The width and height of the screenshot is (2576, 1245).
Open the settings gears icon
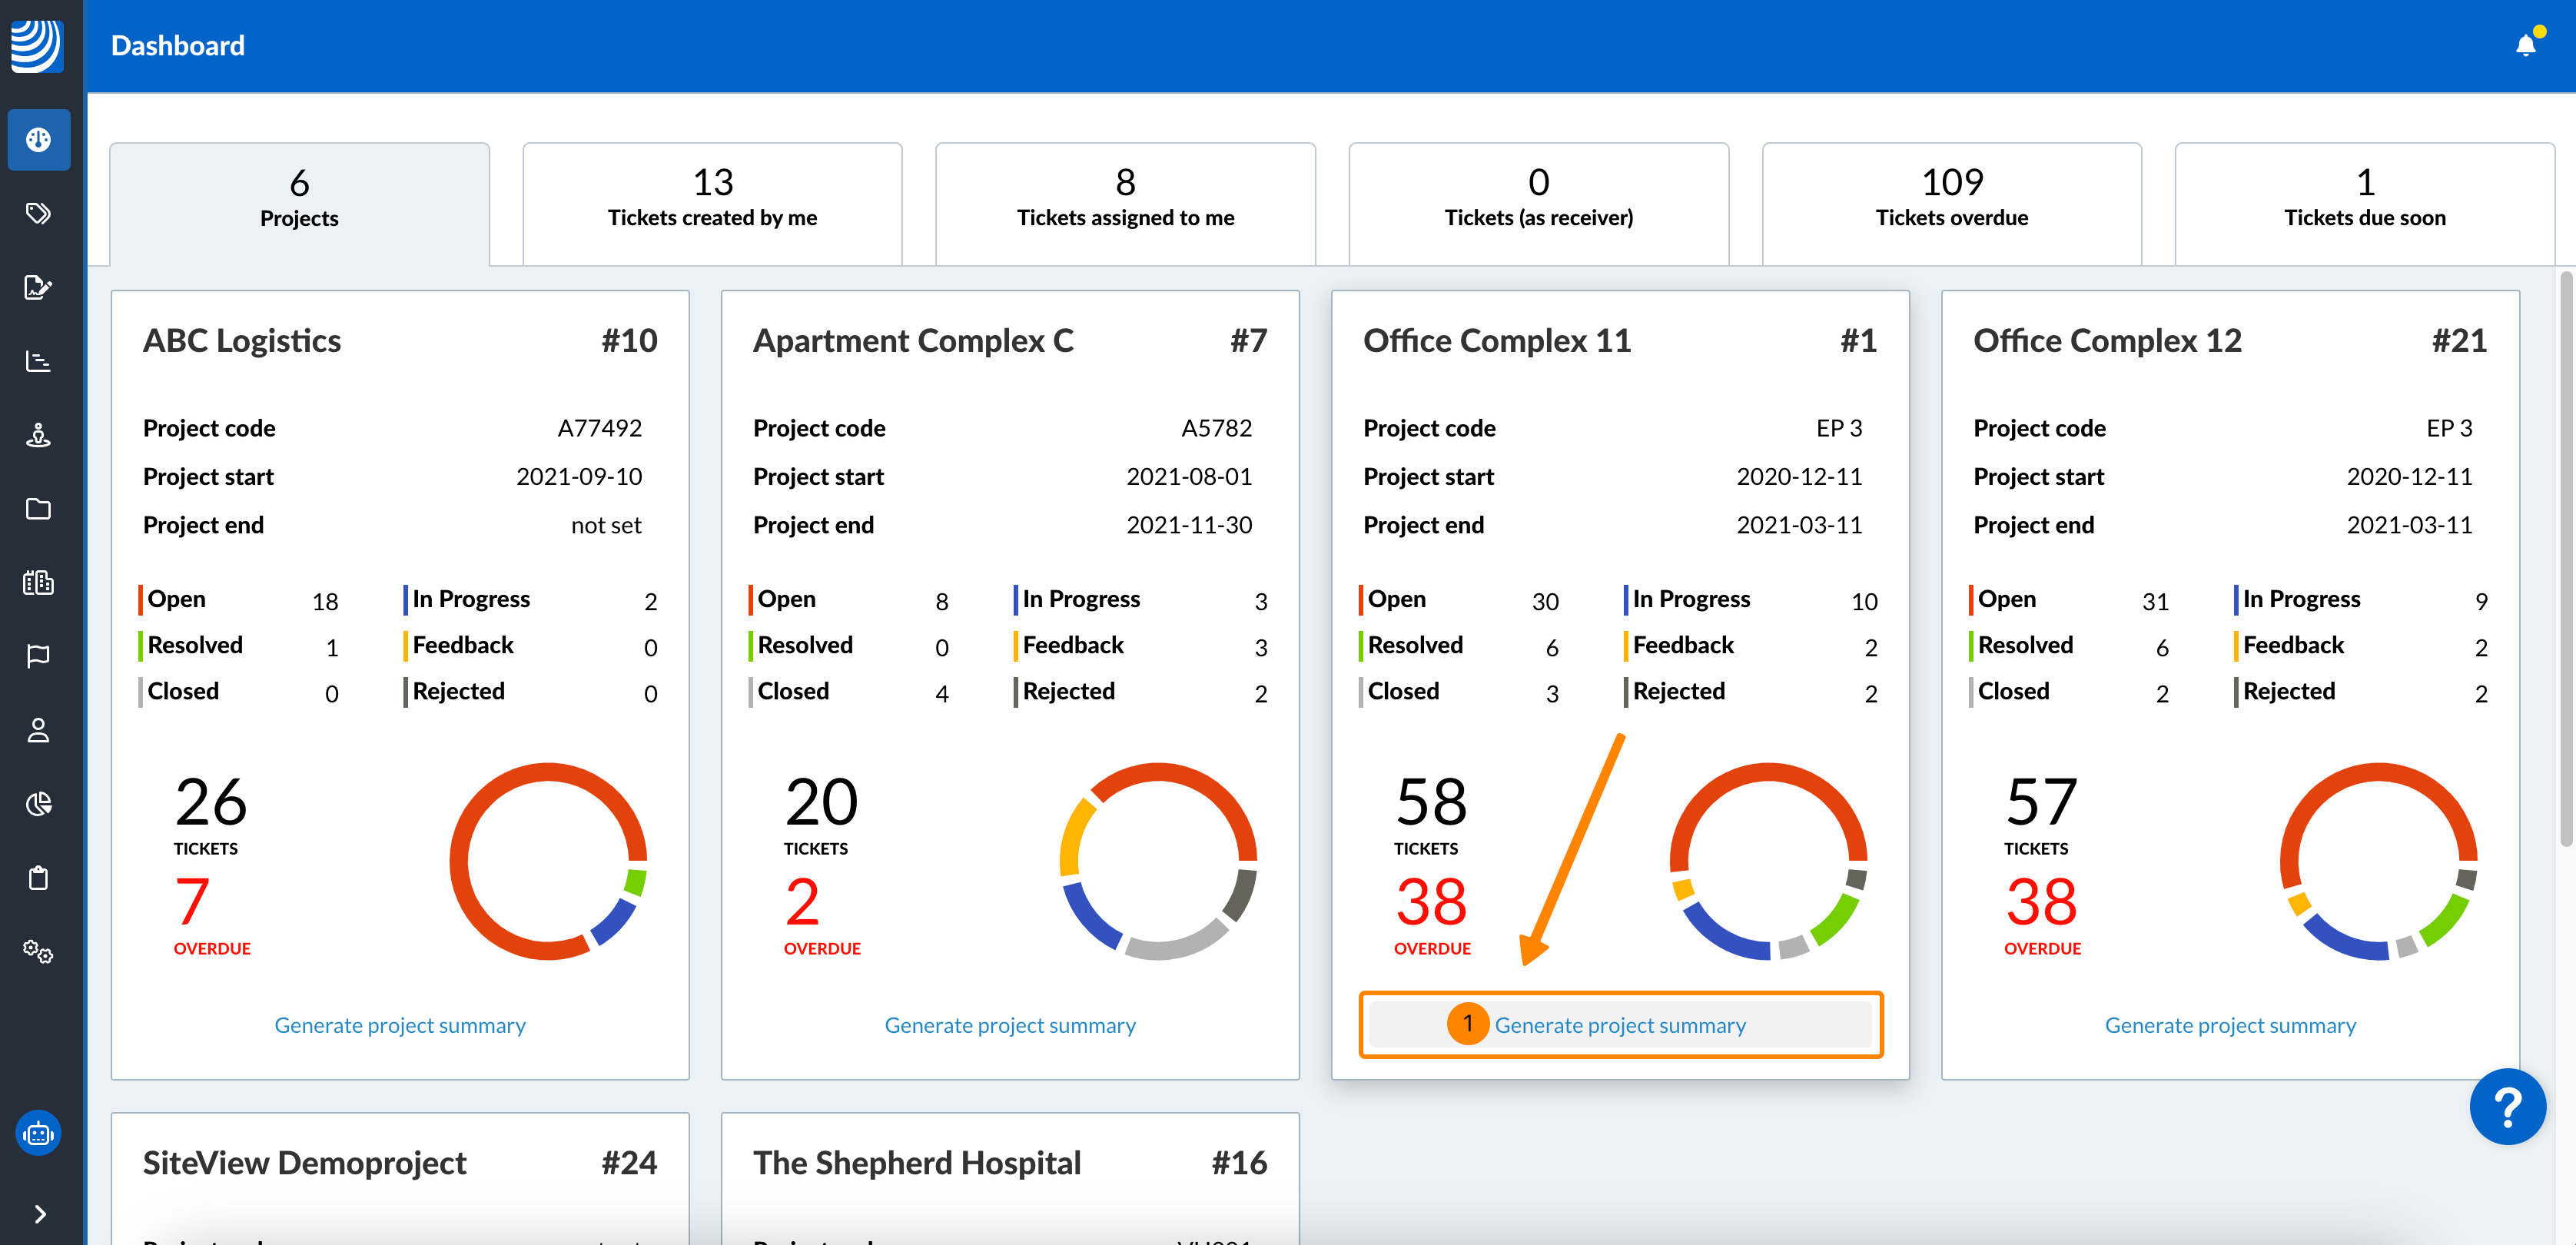point(38,951)
